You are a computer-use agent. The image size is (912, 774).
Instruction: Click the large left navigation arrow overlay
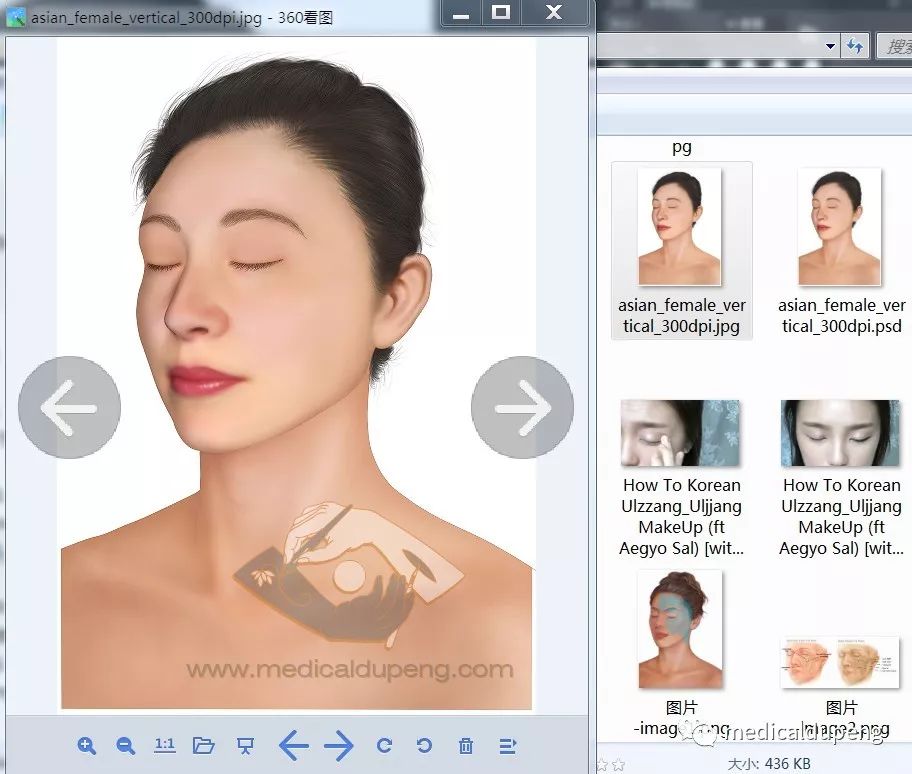pyautogui.click(x=69, y=407)
